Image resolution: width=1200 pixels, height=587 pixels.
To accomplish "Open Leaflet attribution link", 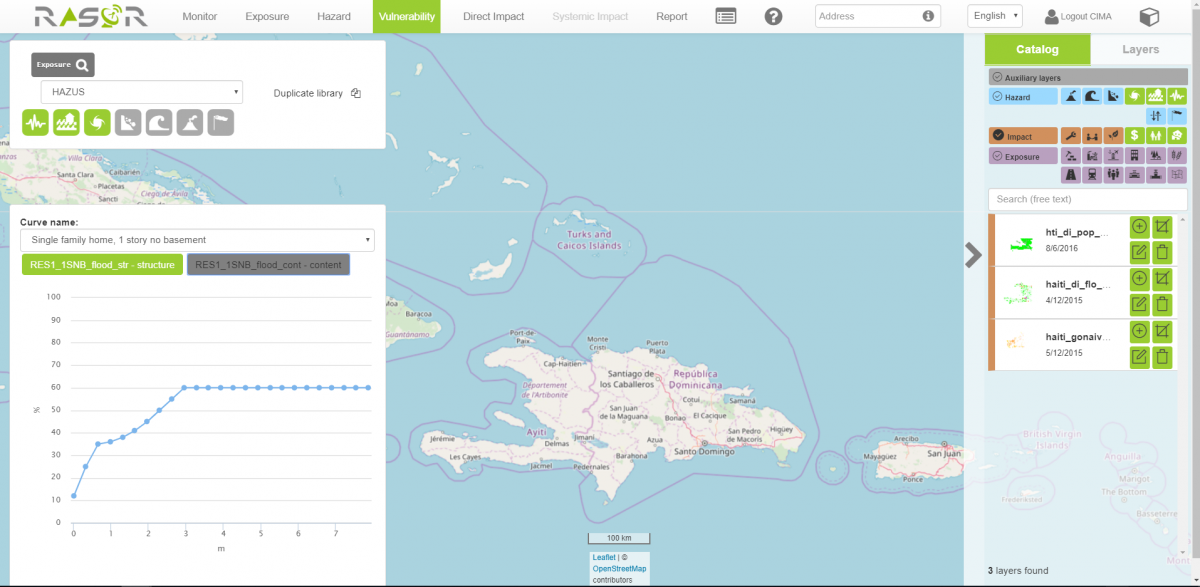I will click(604, 557).
